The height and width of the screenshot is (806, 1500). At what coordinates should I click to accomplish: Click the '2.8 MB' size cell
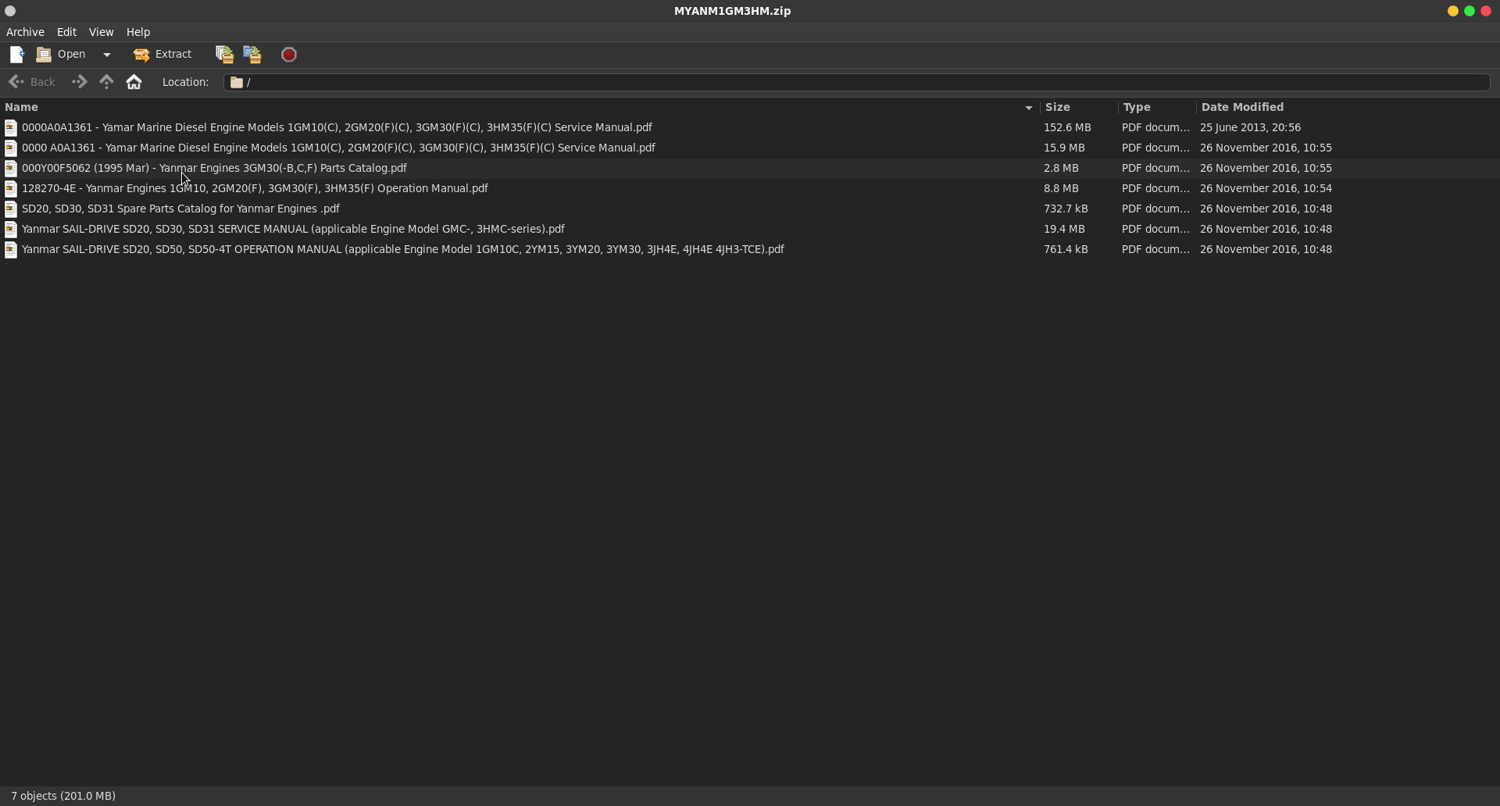(1061, 168)
